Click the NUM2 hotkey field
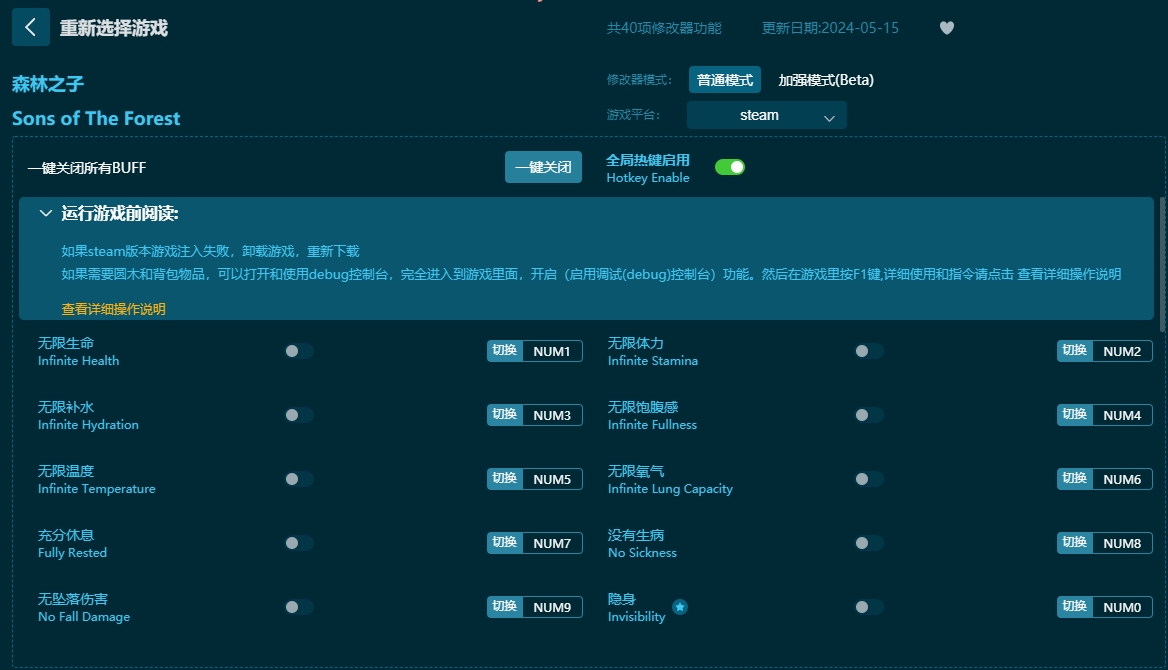The height and width of the screenshot is (670, 1168). [x=1122, y=351]
